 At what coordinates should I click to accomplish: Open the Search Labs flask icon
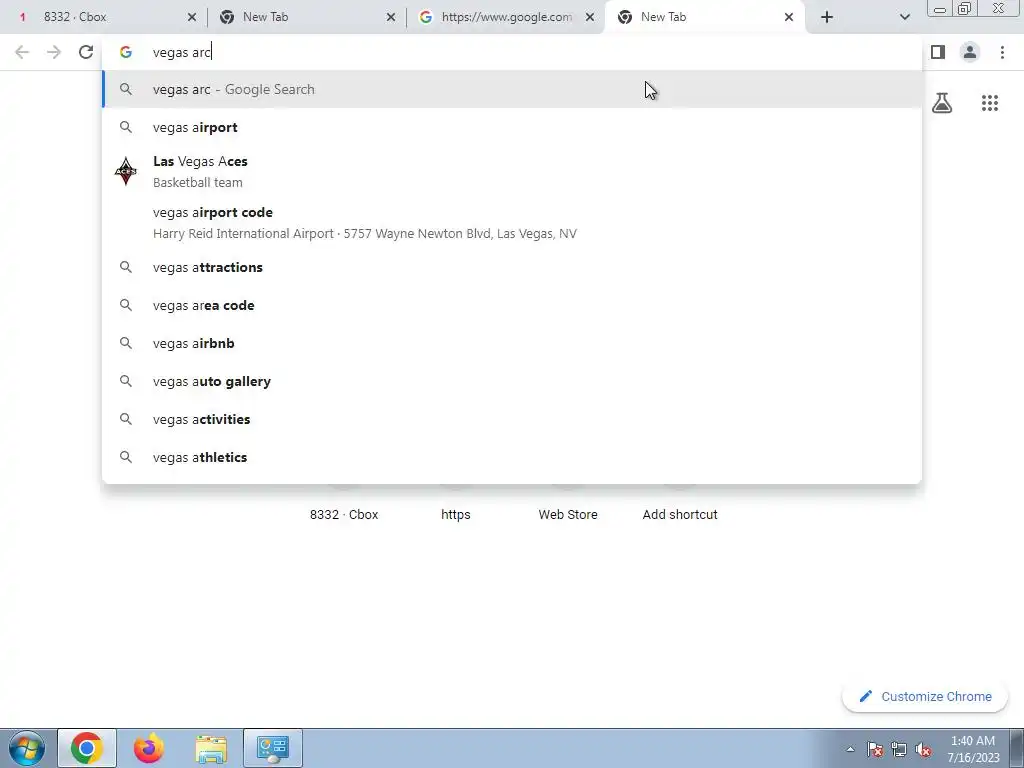942,103
